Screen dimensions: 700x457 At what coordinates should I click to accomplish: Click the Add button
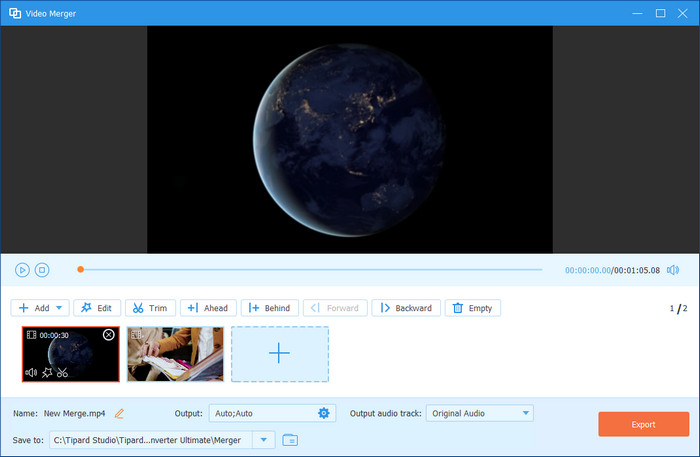[x=34, y=308]
